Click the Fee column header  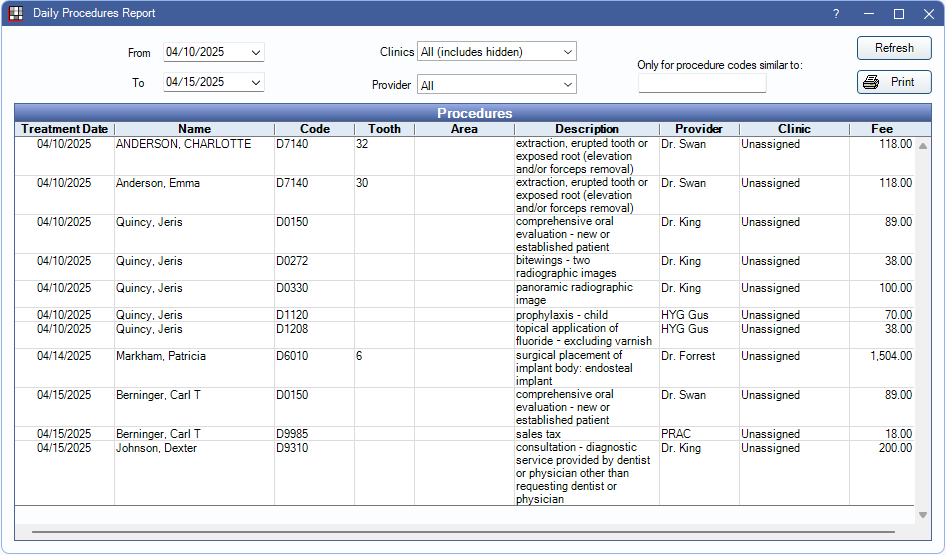pos(881,129)
